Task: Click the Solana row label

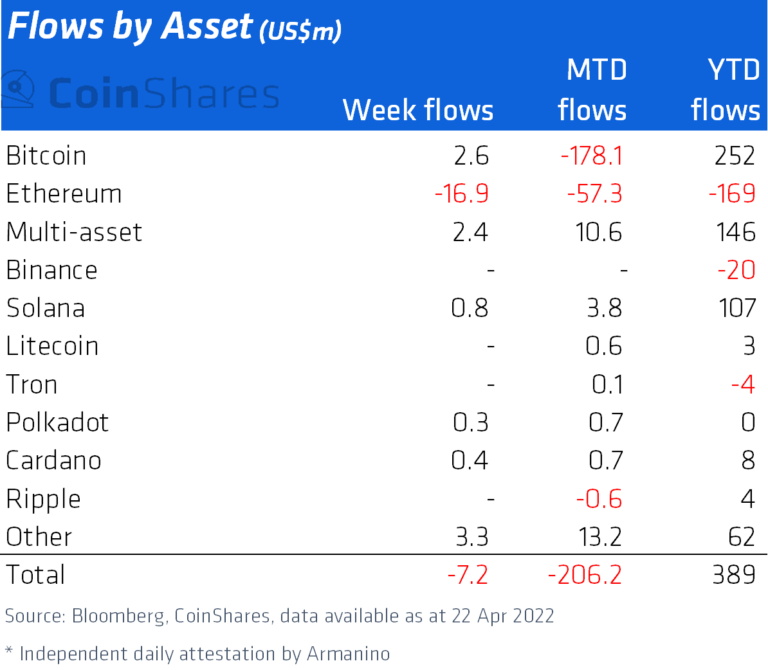Action: click(45, 308)
